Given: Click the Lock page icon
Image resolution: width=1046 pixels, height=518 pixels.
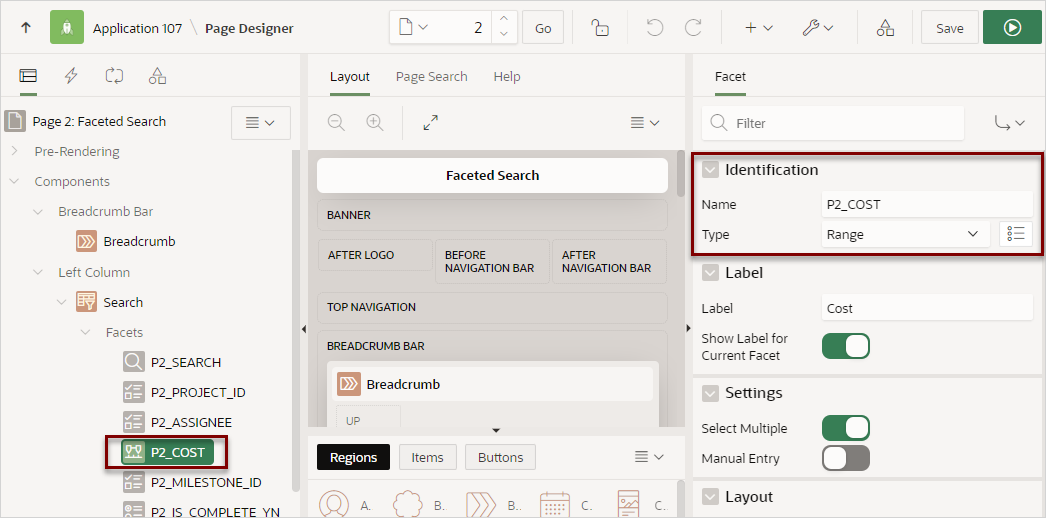Looking at the screenshot, I should 600,28.
